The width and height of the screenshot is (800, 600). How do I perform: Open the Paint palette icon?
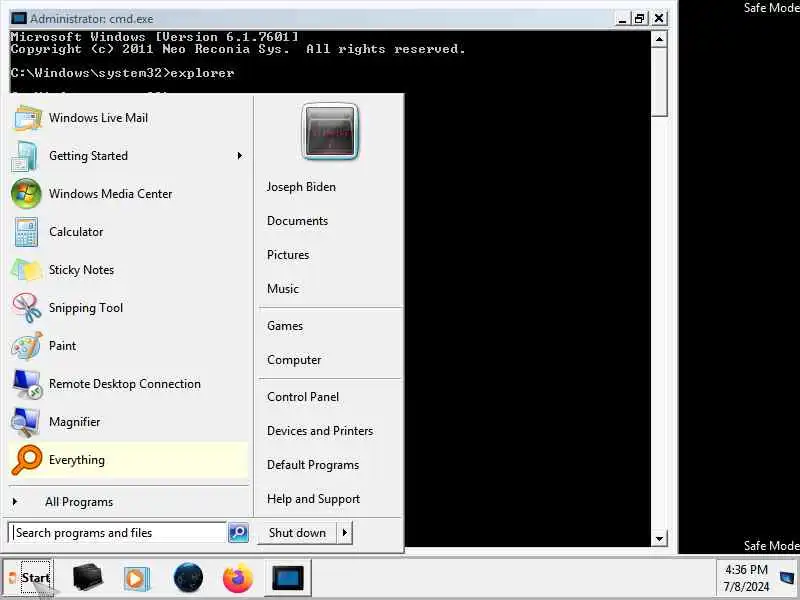pos(27,346)
